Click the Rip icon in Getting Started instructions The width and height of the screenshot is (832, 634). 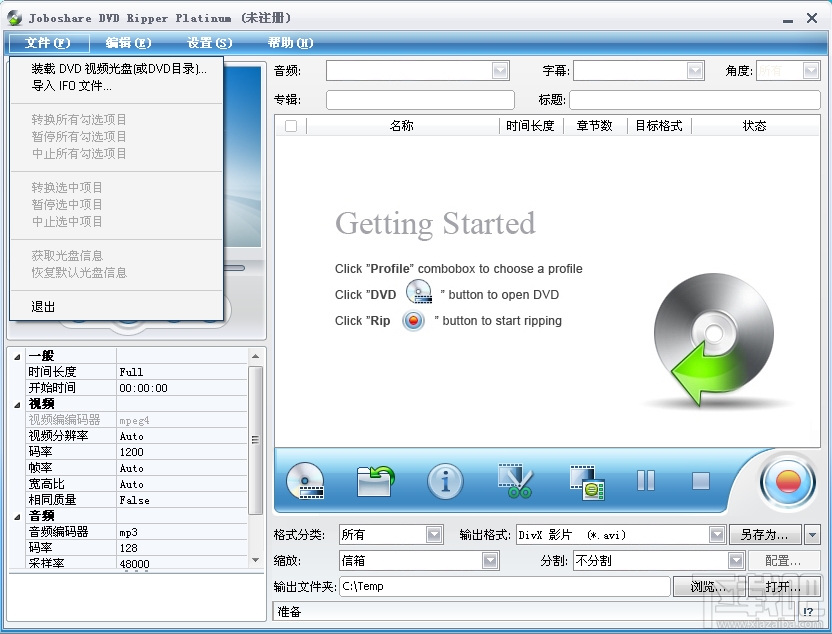pyautogui.click(x=413, y=321)
